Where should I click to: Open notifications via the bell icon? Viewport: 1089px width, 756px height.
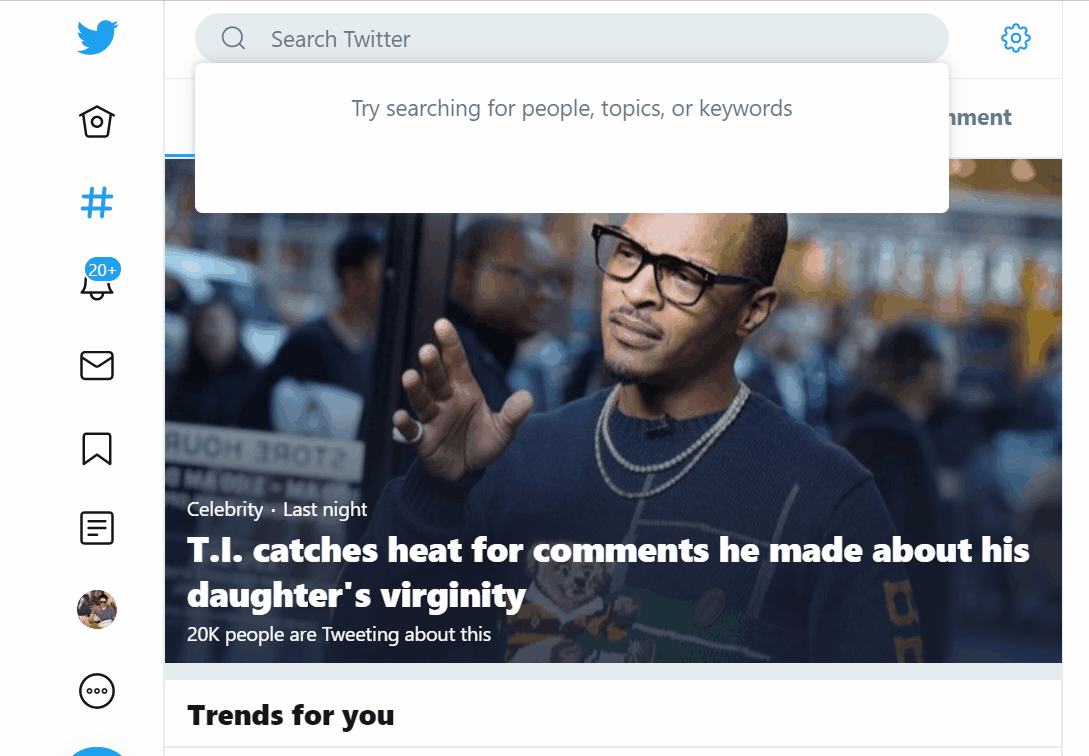pos(97,284)
